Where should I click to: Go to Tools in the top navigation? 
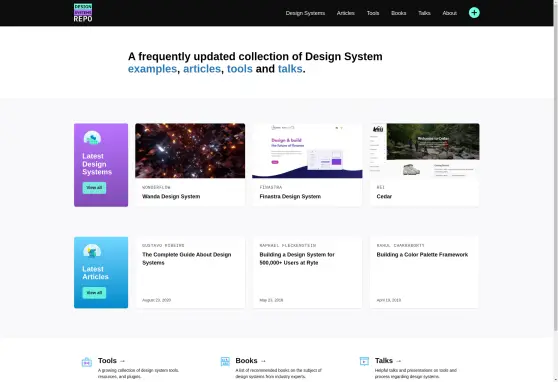[373, 13]
